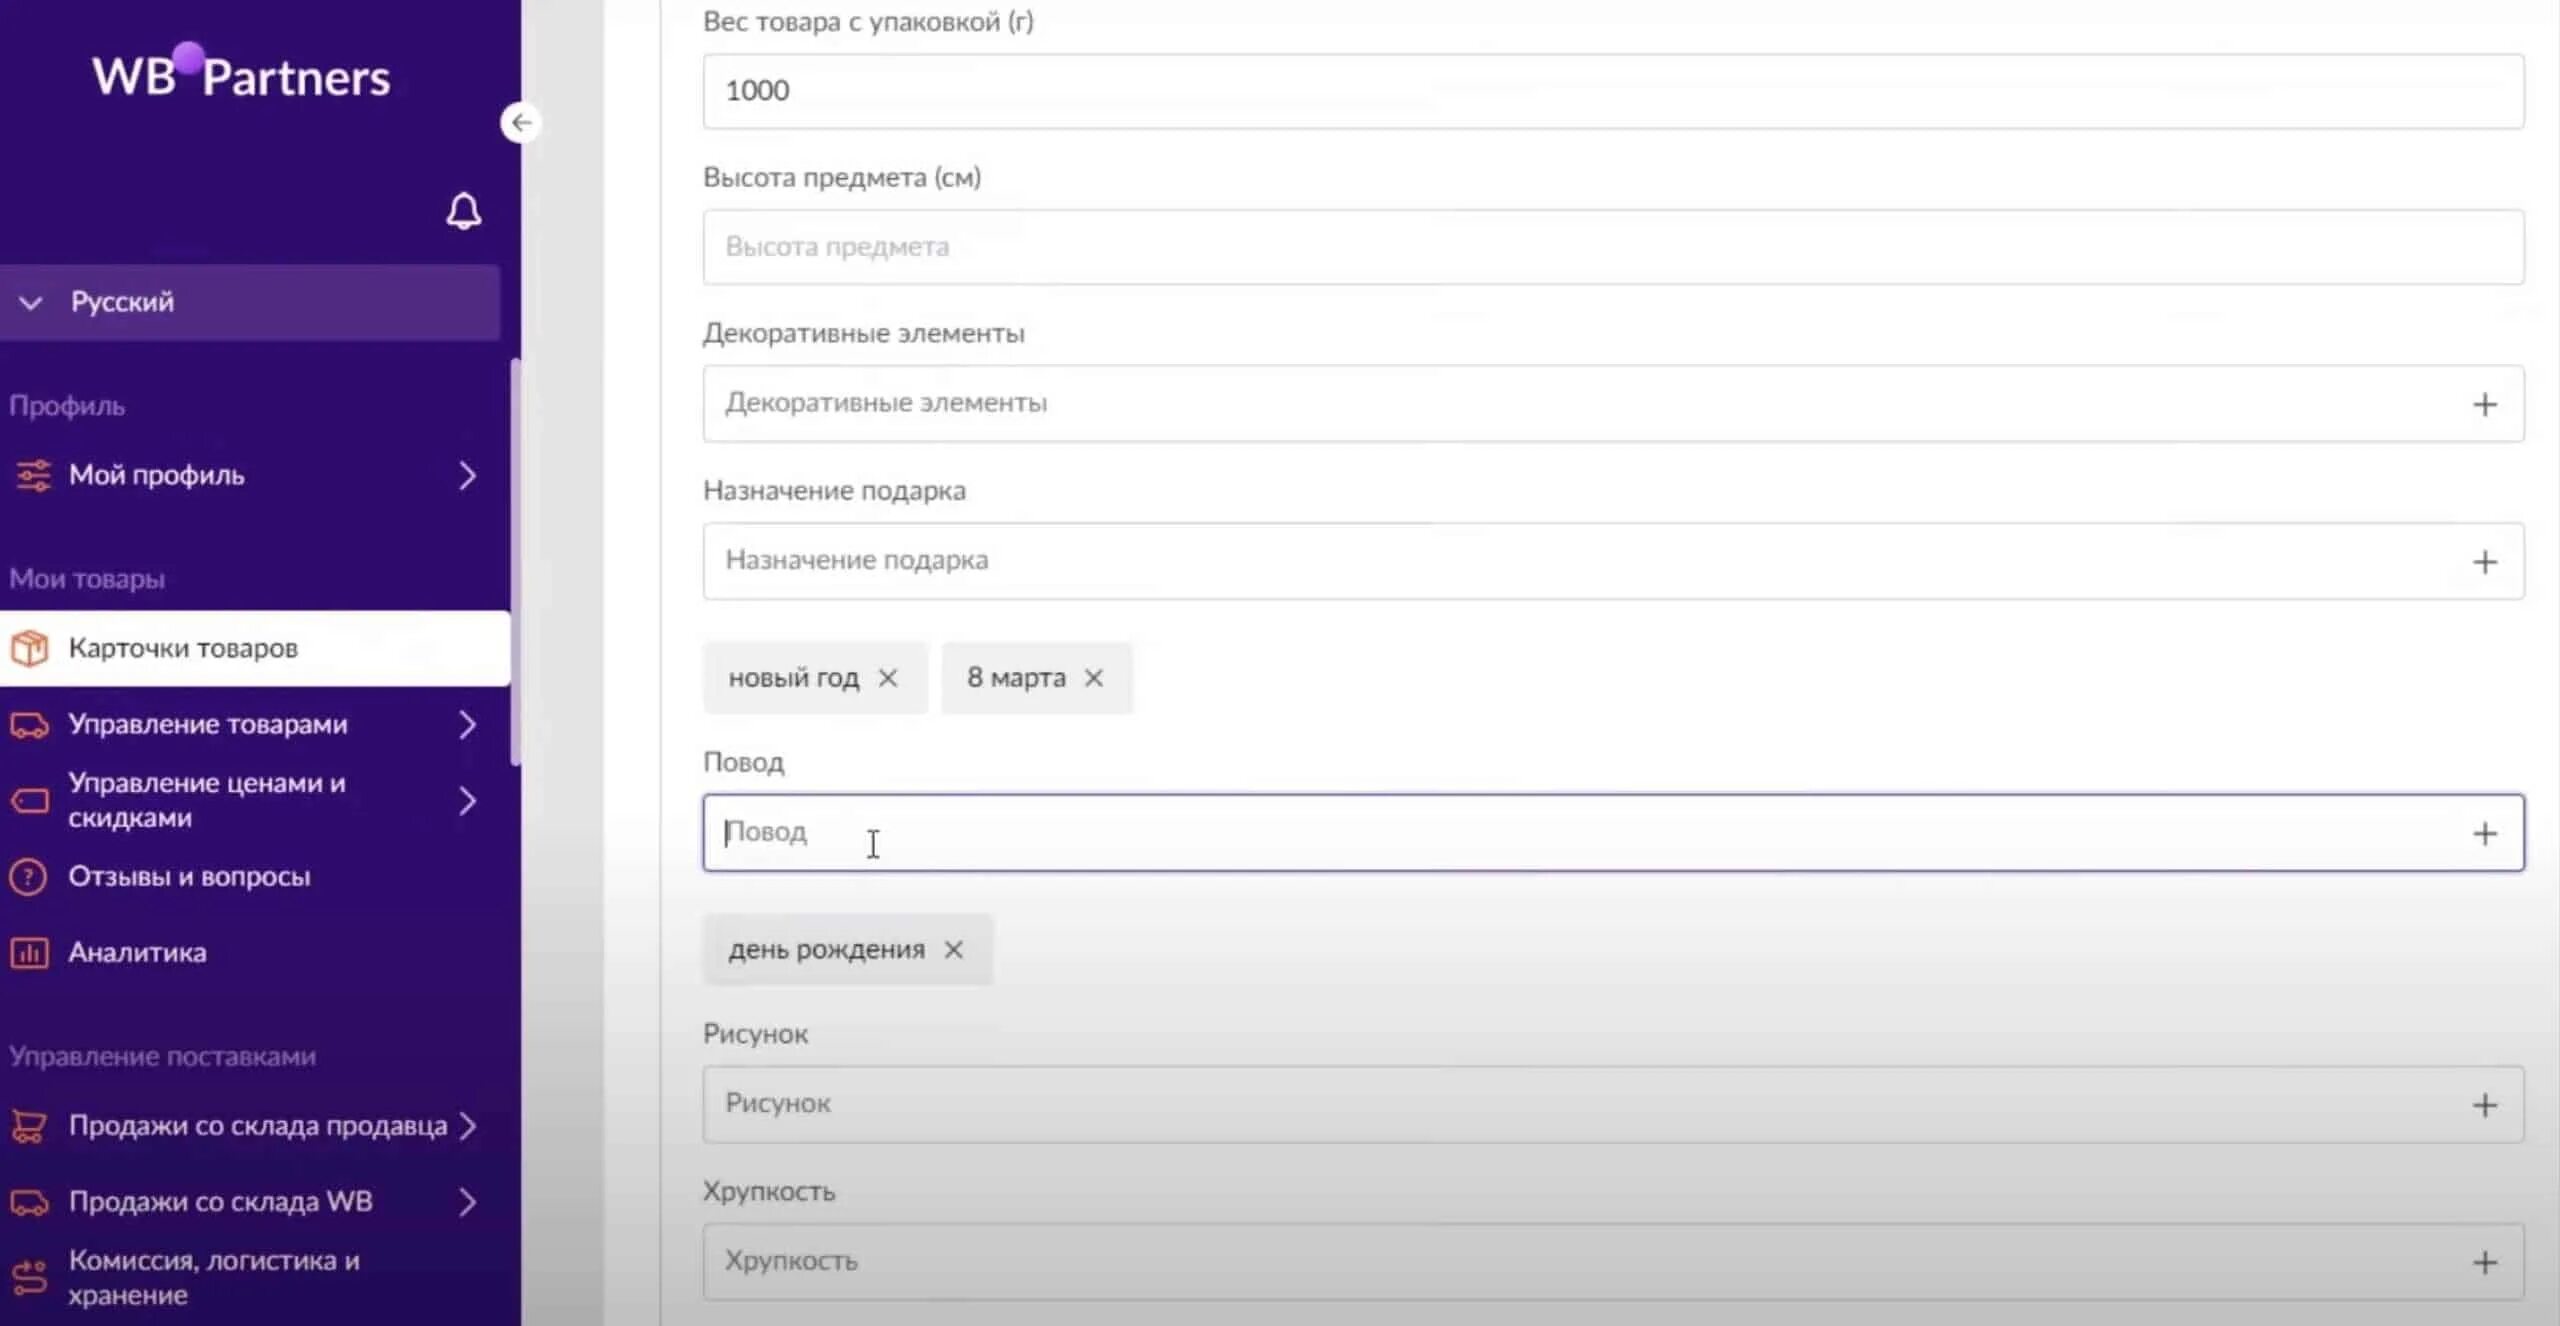2560x1326 pixels.
Task: Open notifications bell icon
Action: [x=463, y=211]
